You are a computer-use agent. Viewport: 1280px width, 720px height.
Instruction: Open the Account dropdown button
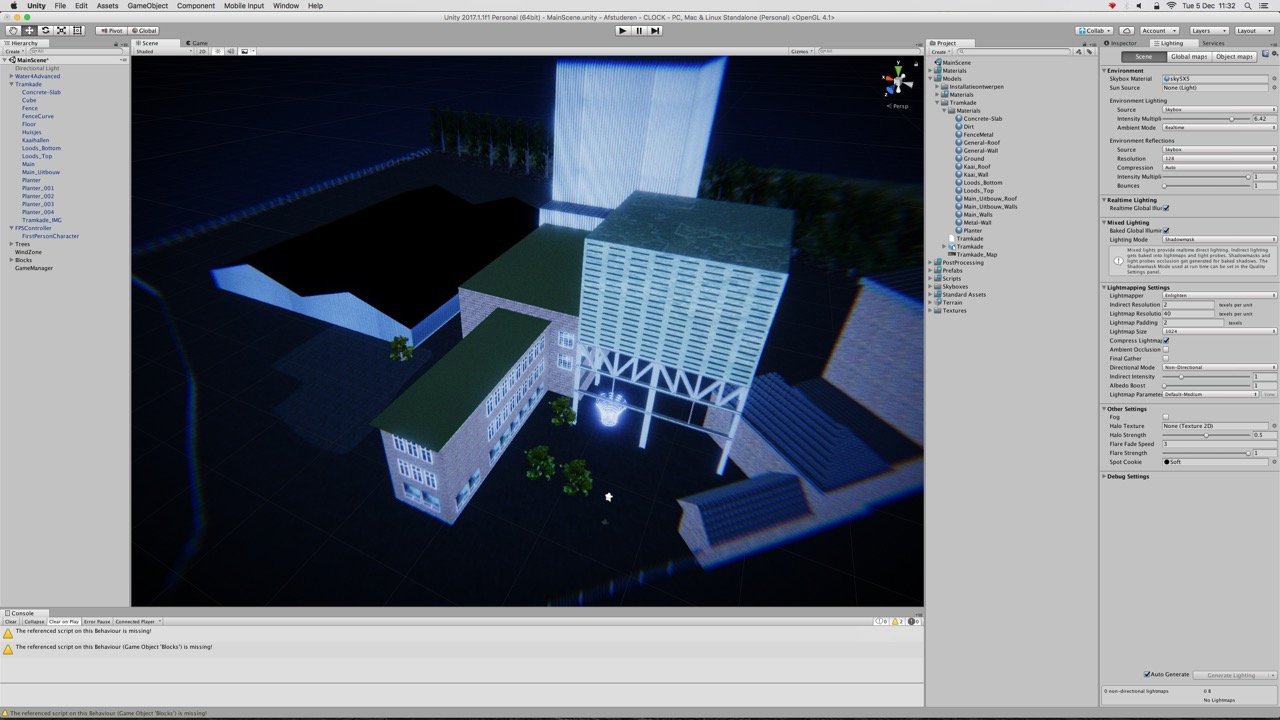[x=1161, y=31]
